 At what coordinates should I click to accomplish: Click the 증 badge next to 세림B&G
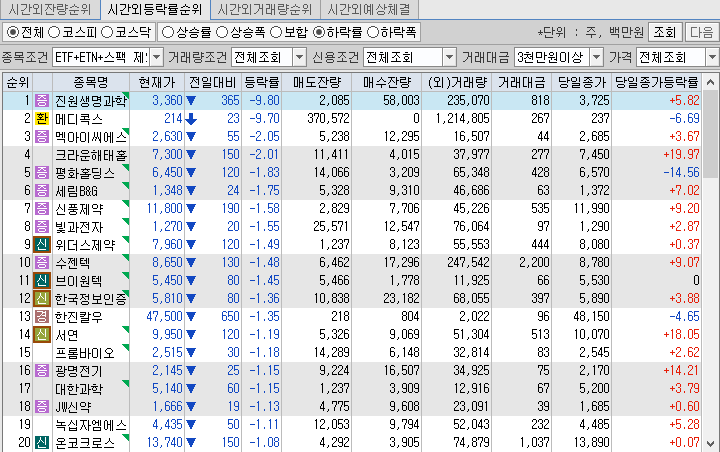(x=42, y=190)
